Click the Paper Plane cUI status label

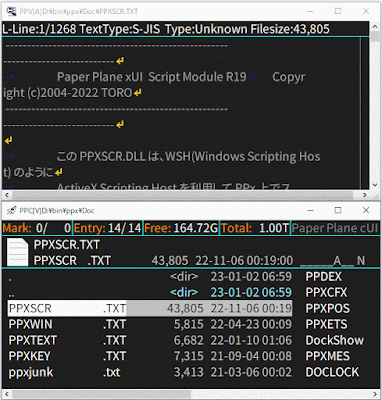click(x=335, y=228)
